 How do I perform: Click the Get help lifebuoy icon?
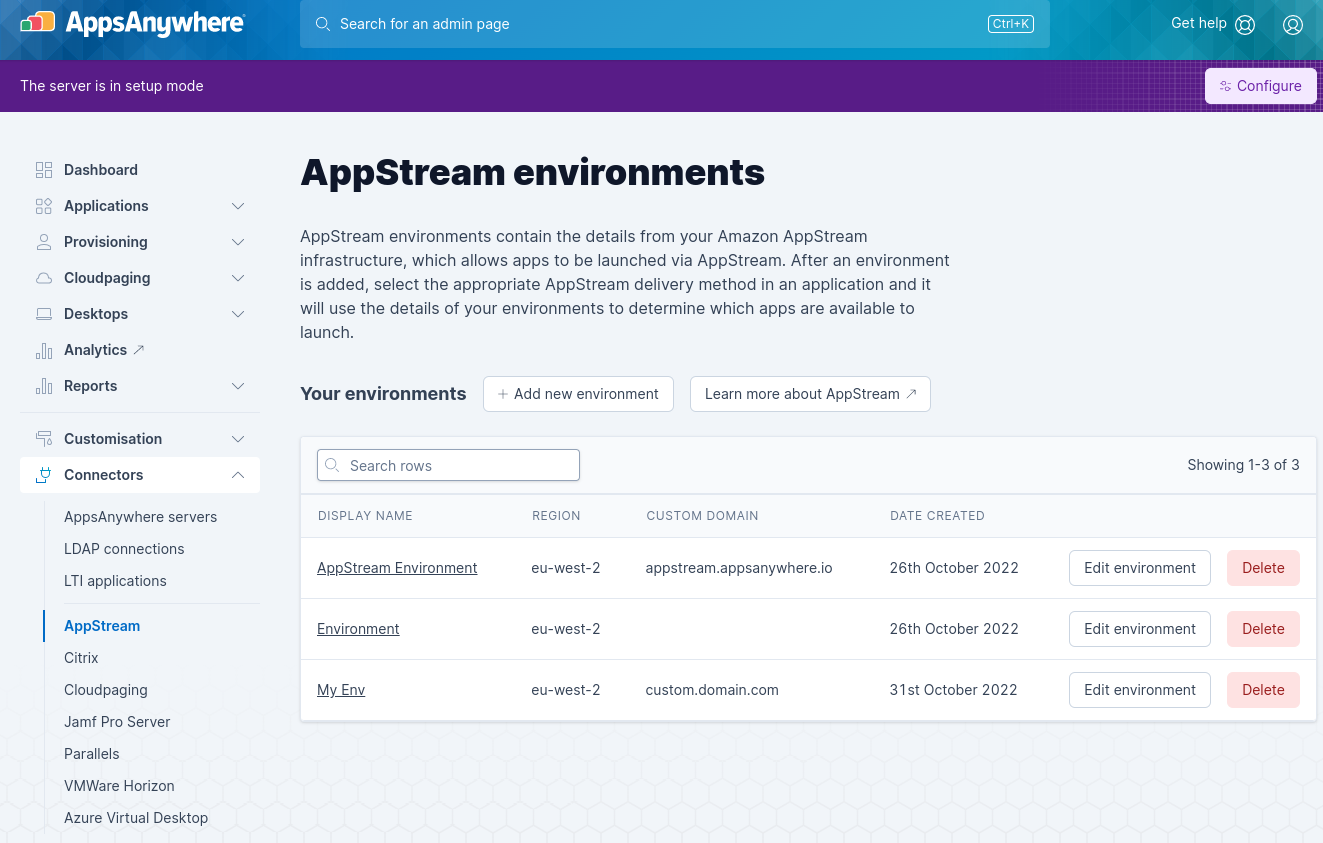[1245, 25]
